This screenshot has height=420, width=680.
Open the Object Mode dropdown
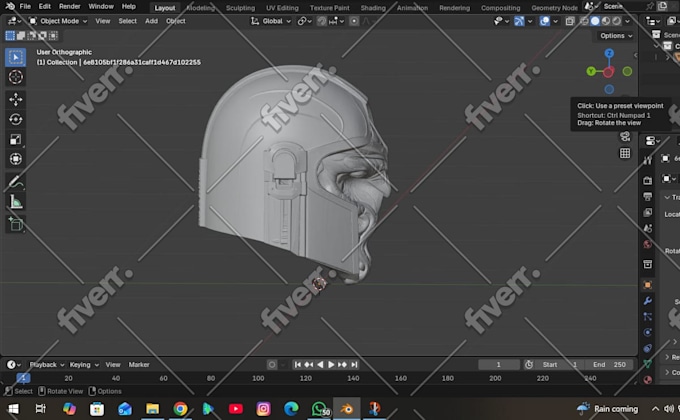58,21
